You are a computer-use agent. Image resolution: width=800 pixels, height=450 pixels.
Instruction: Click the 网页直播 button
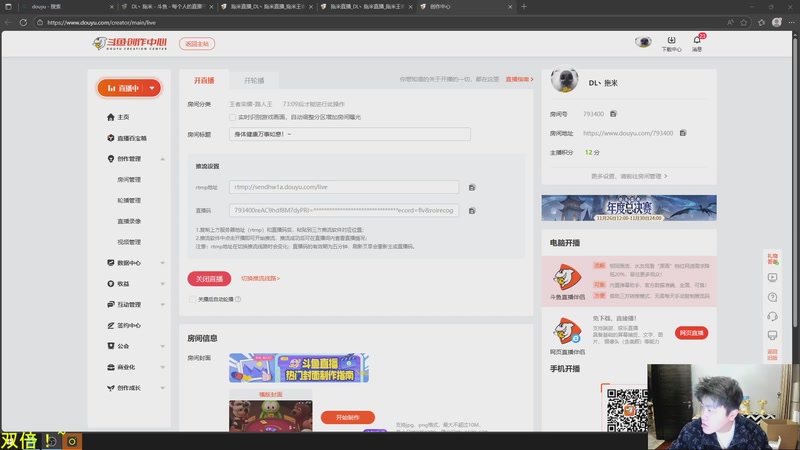coord(691,333)
